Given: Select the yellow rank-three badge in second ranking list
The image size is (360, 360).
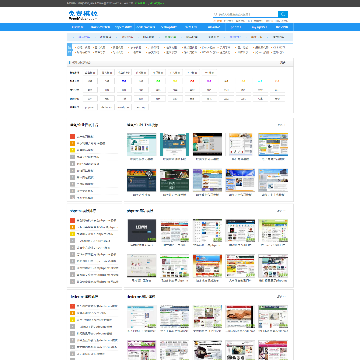Looking at the screenshot, I should [x=72, y=234].
